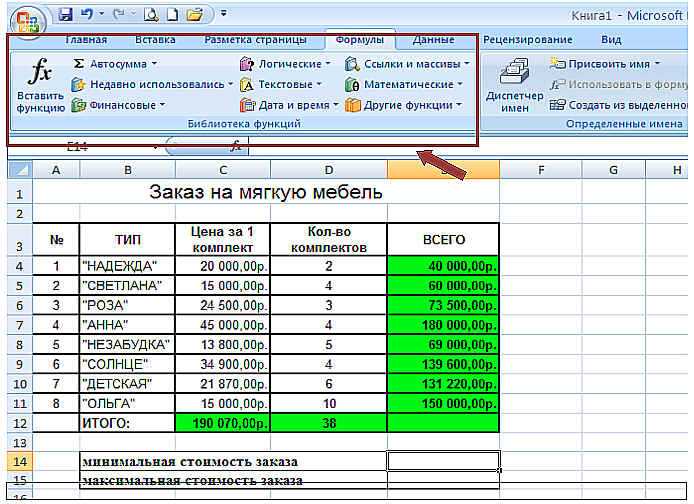This screenshot has width=694, height=504.
Task: Open the Вид tab
Action: pyautogui.click(x=611, y=40)
